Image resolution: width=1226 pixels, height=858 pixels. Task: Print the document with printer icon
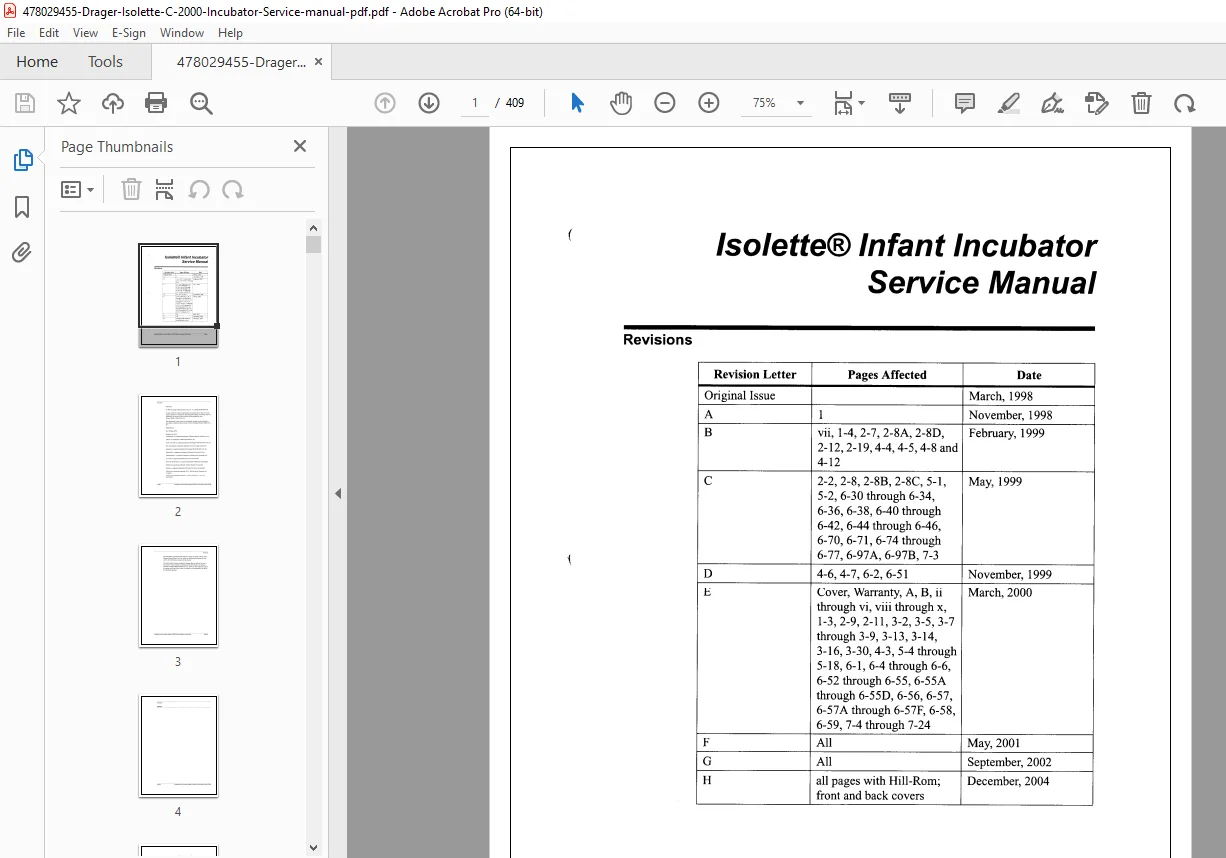tap(156, 103)
